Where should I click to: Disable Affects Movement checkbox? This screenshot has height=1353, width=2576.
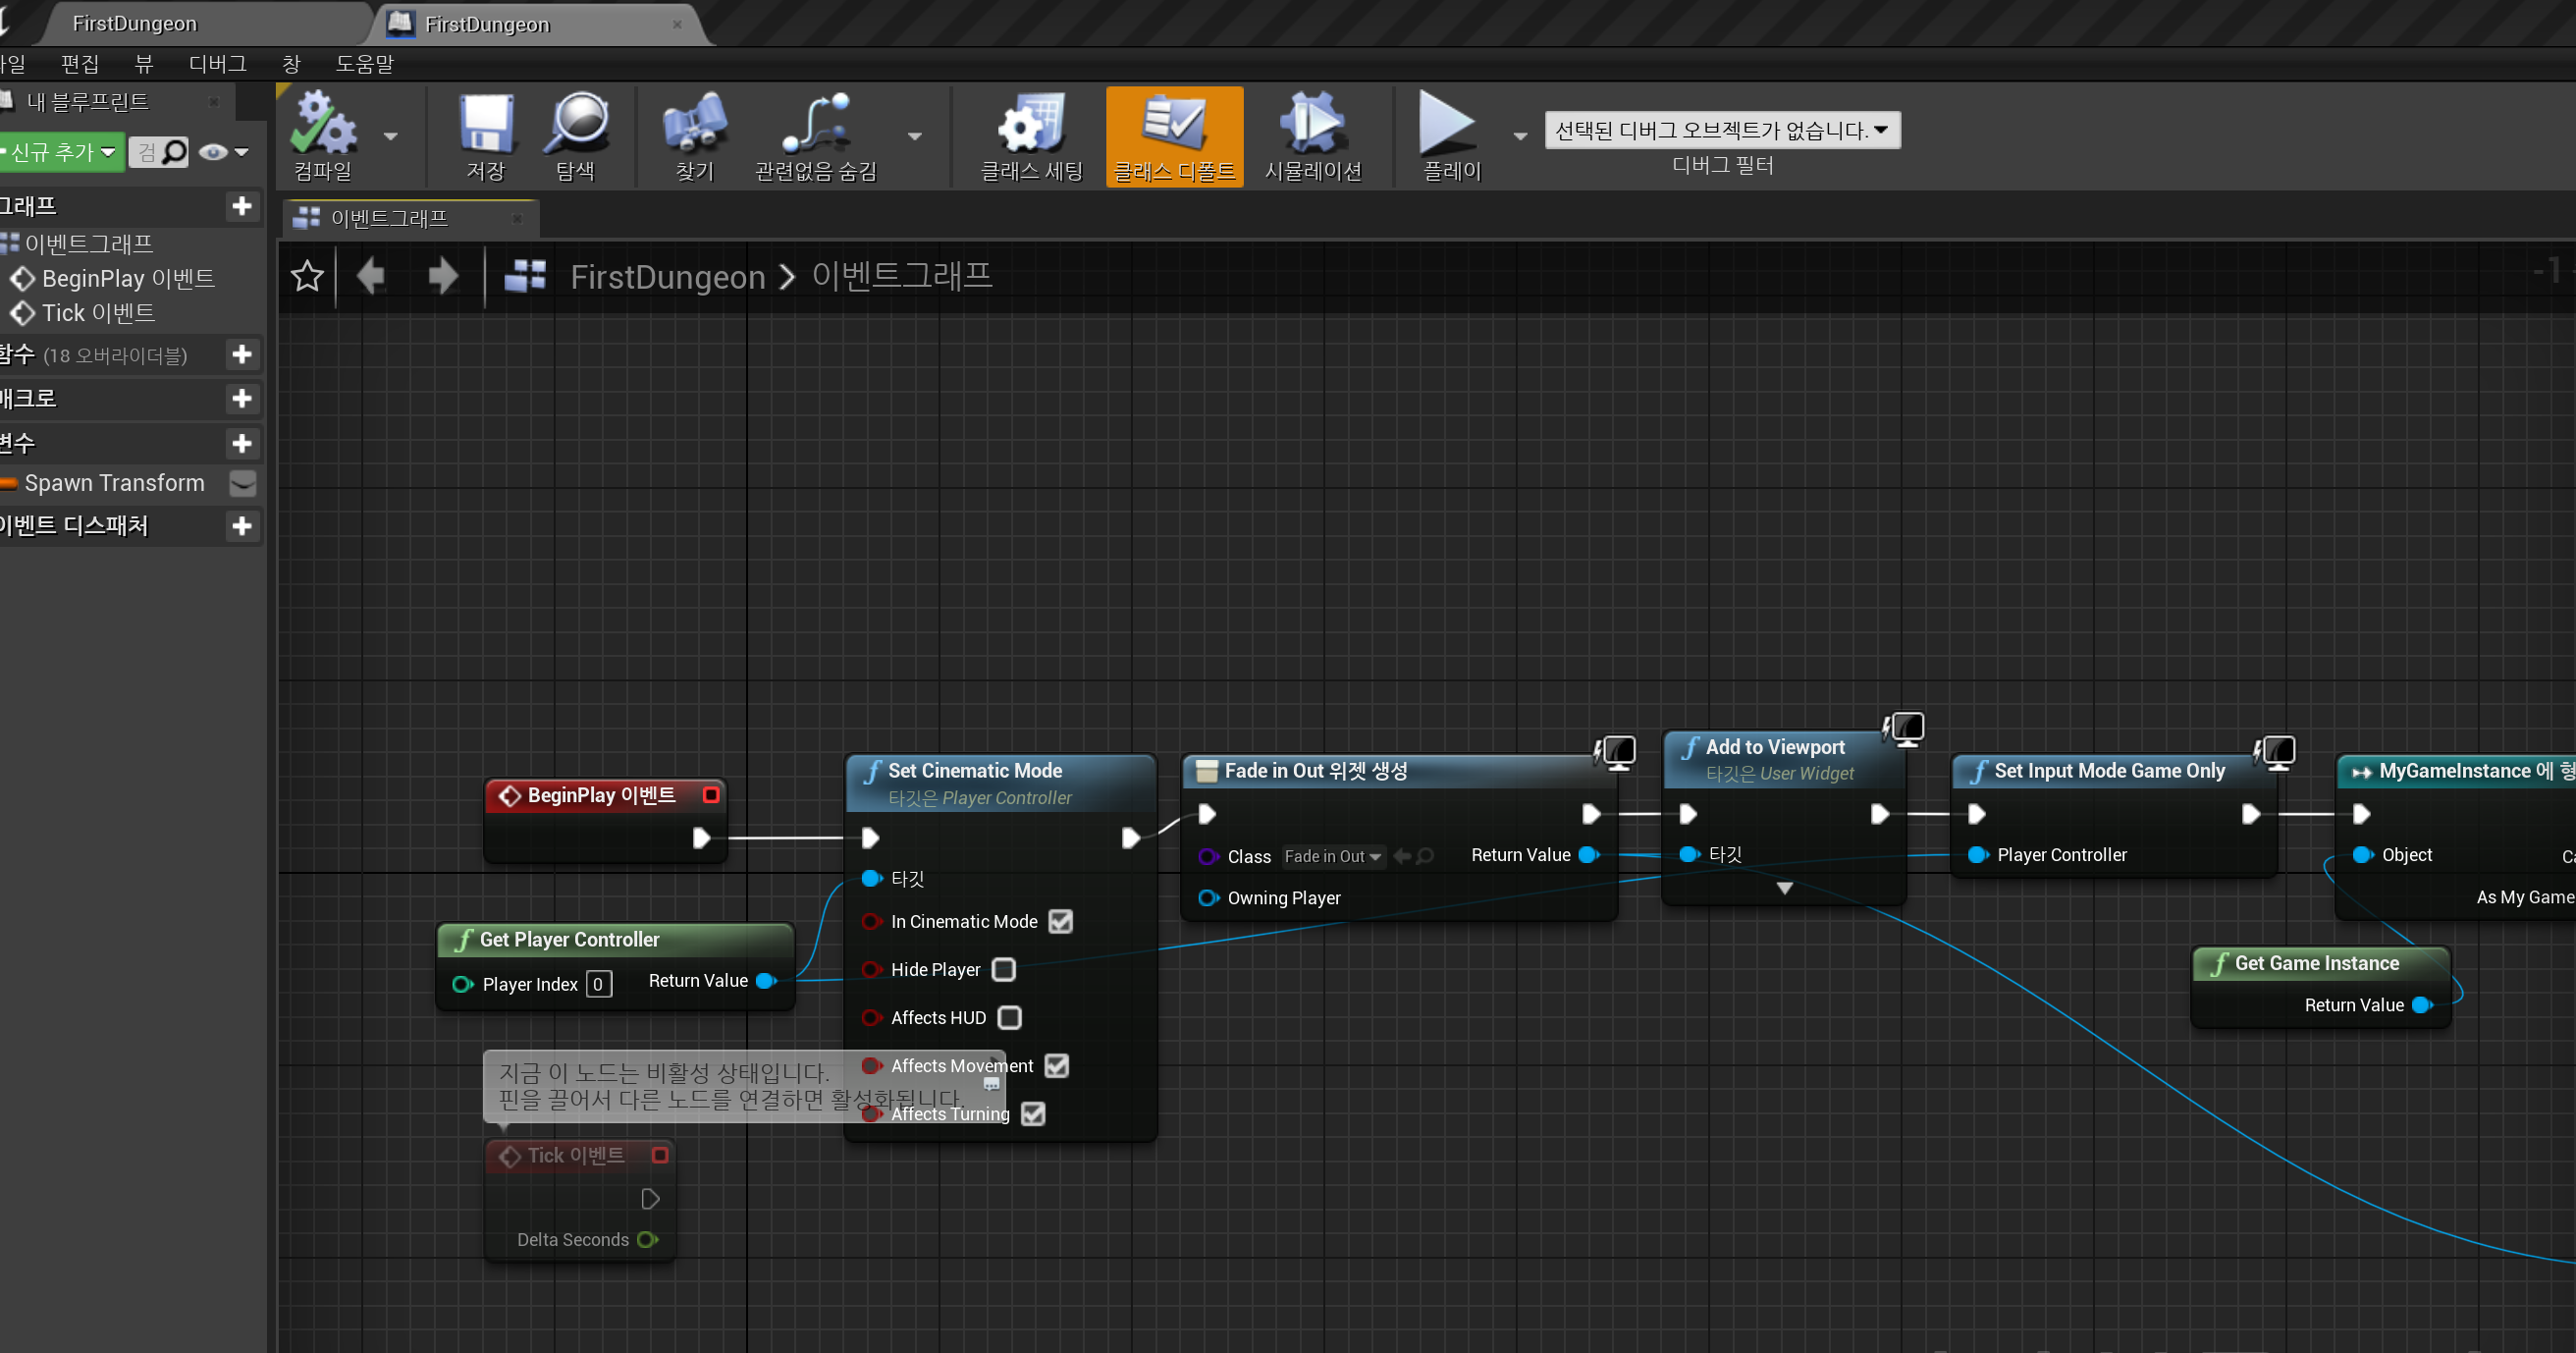point(1056,1065)
